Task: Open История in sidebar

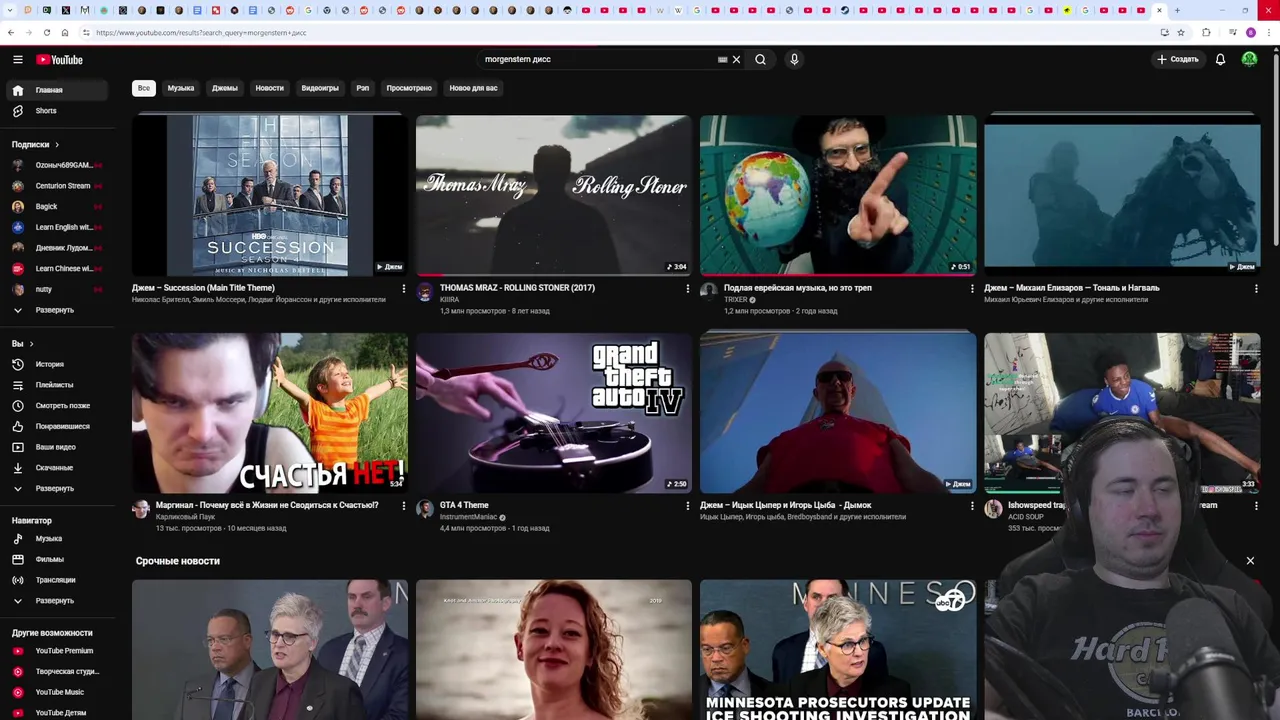Action: (57, 364)
